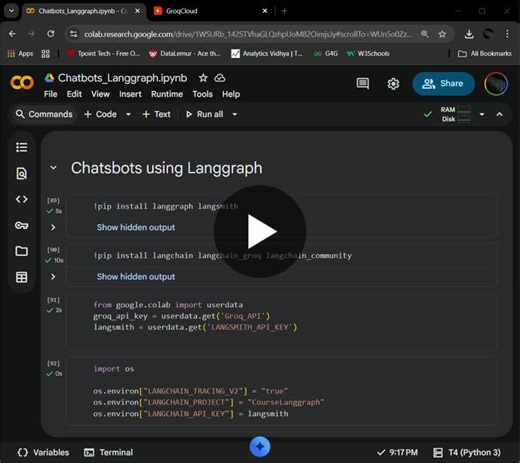This screenshot has height=463, width=520.
Task: Click the cloud save status icon
Action: 220,78
